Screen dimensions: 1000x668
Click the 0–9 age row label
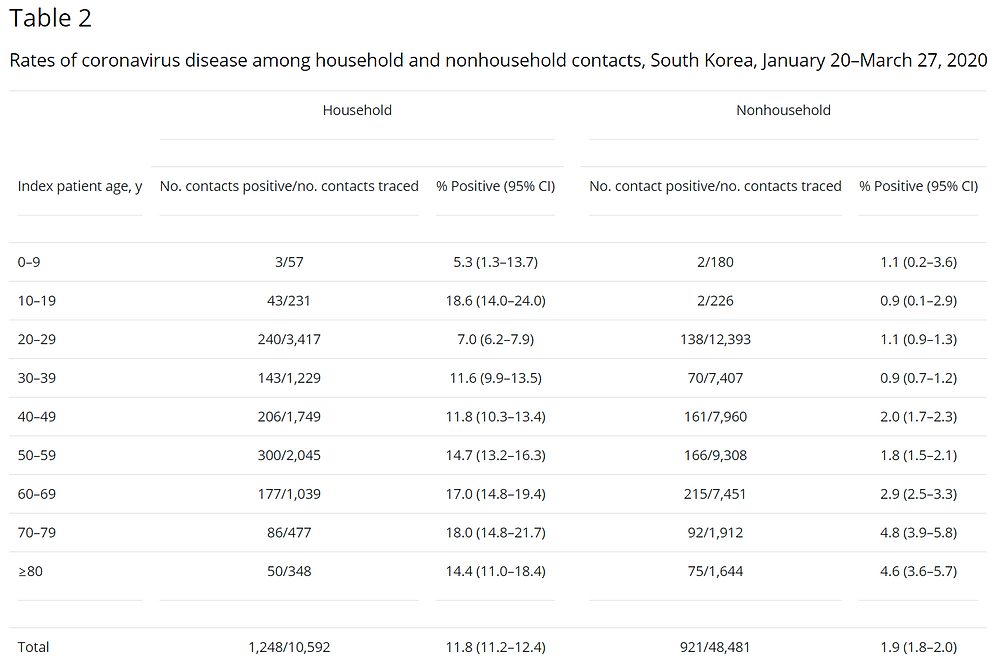tap(29, 262)
